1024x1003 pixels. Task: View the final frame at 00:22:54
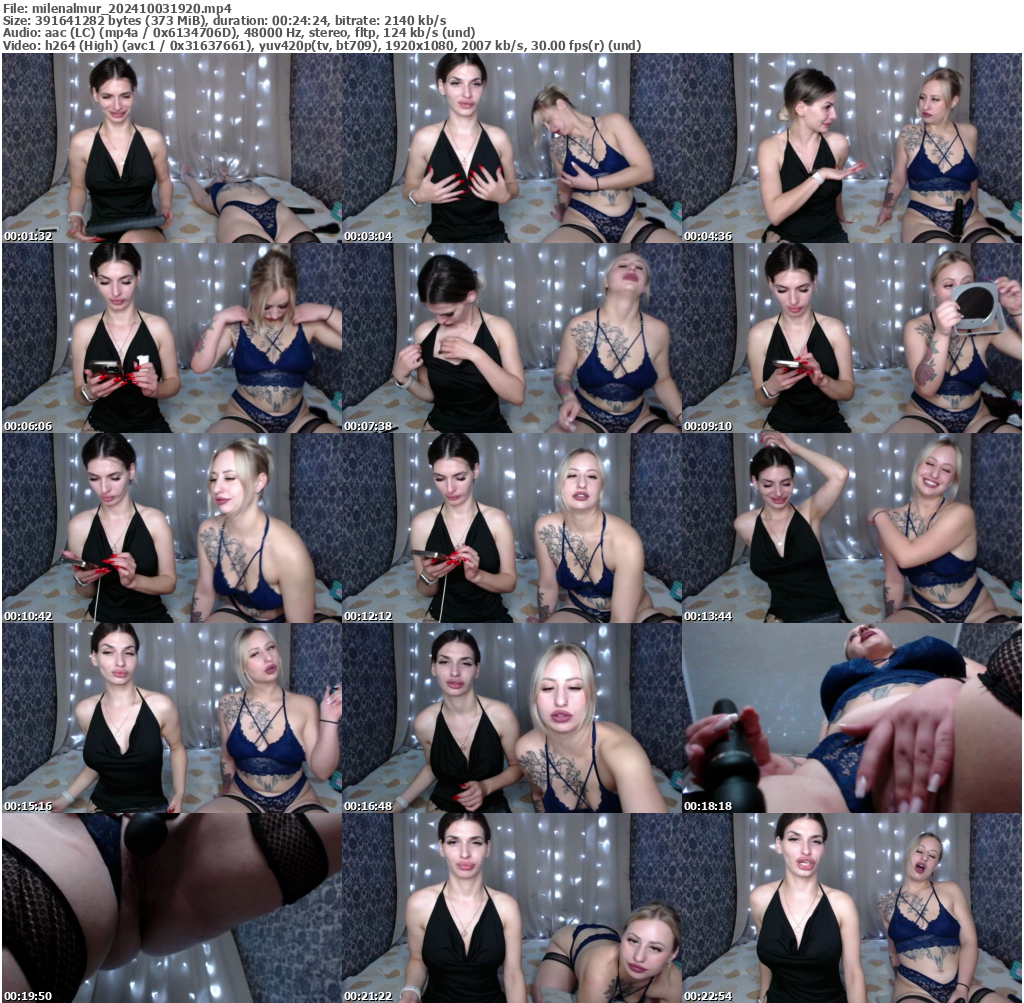click(850, 910)
